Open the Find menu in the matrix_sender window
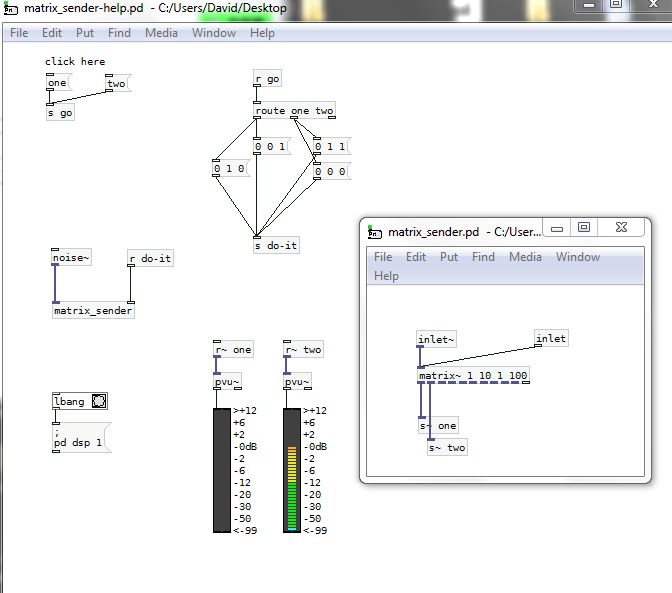Image resolution: width=672 pixels, height=593 pixels. 483,257
